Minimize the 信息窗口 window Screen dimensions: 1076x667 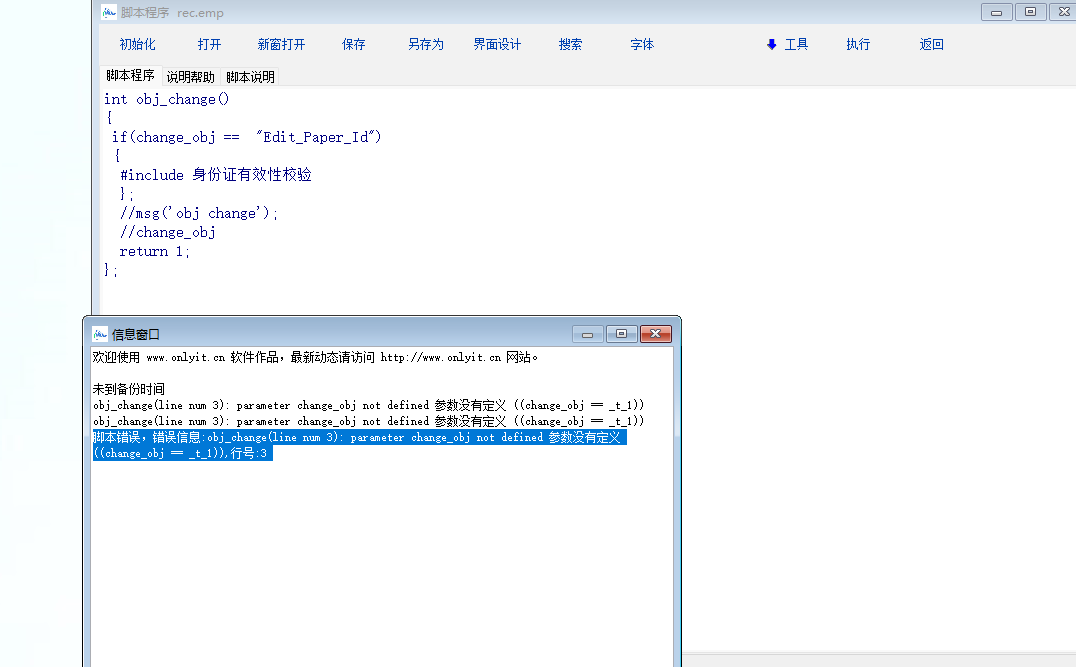tap(587, 334)
